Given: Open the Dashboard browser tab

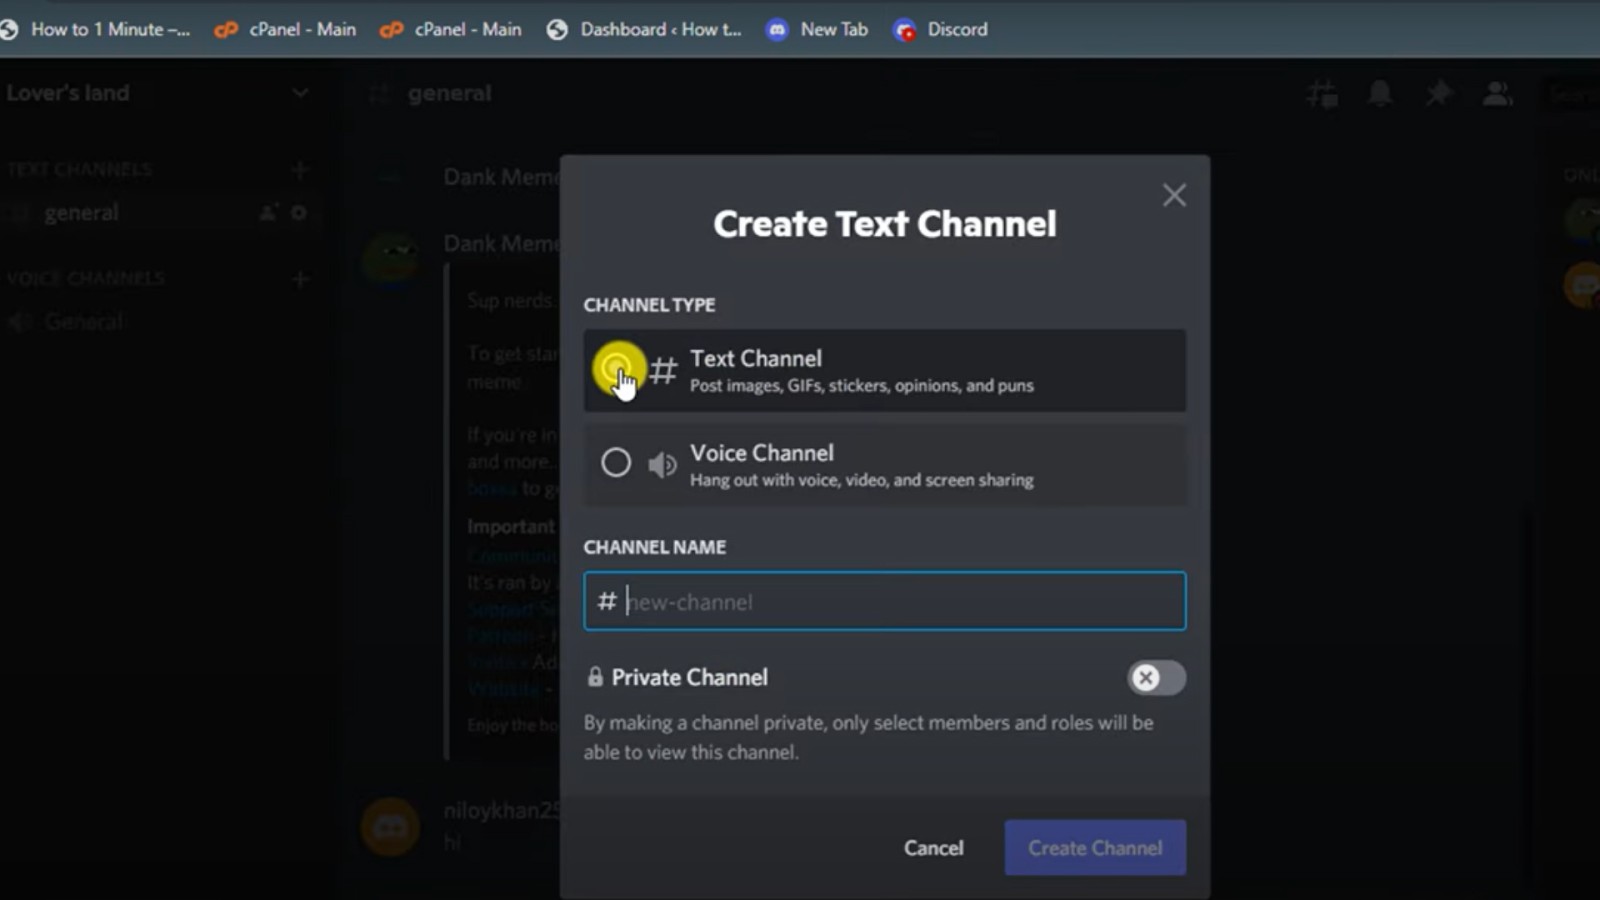Looking at the screenshot, I should [x=645, y=29].
